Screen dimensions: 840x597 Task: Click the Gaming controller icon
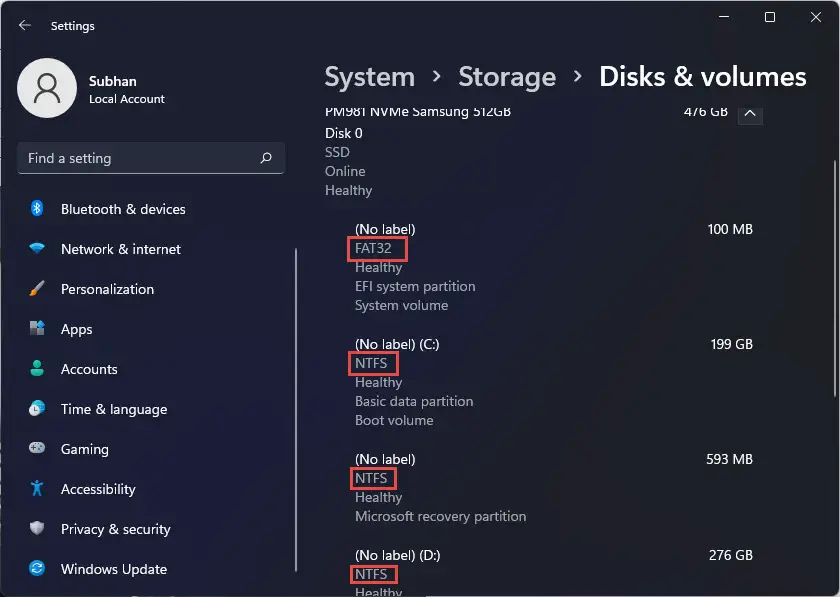coord(37,447)
